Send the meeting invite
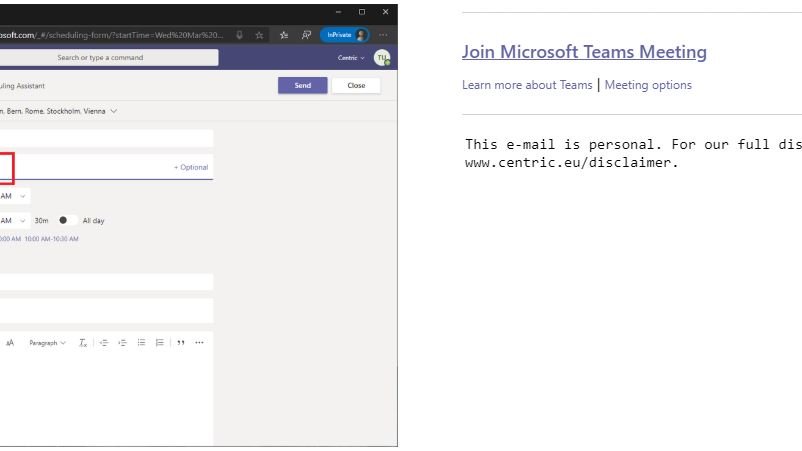The height and width of the screenshot is (451, 802). [303, 85]
